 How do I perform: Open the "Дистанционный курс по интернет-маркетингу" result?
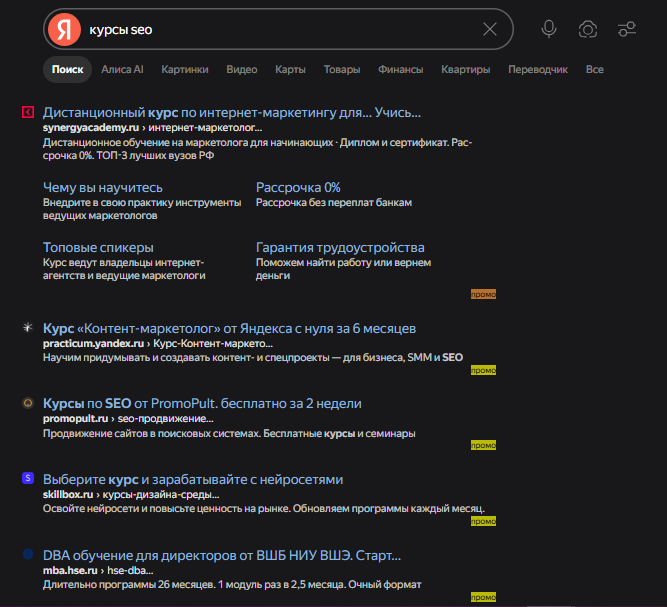click(x=231, y=113)
